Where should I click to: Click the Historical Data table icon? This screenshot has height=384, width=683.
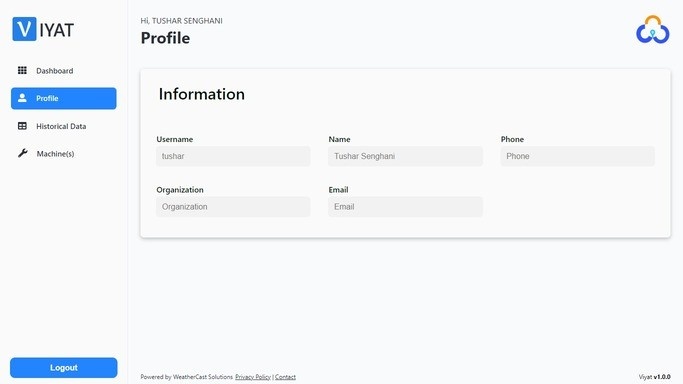[22, 126]
